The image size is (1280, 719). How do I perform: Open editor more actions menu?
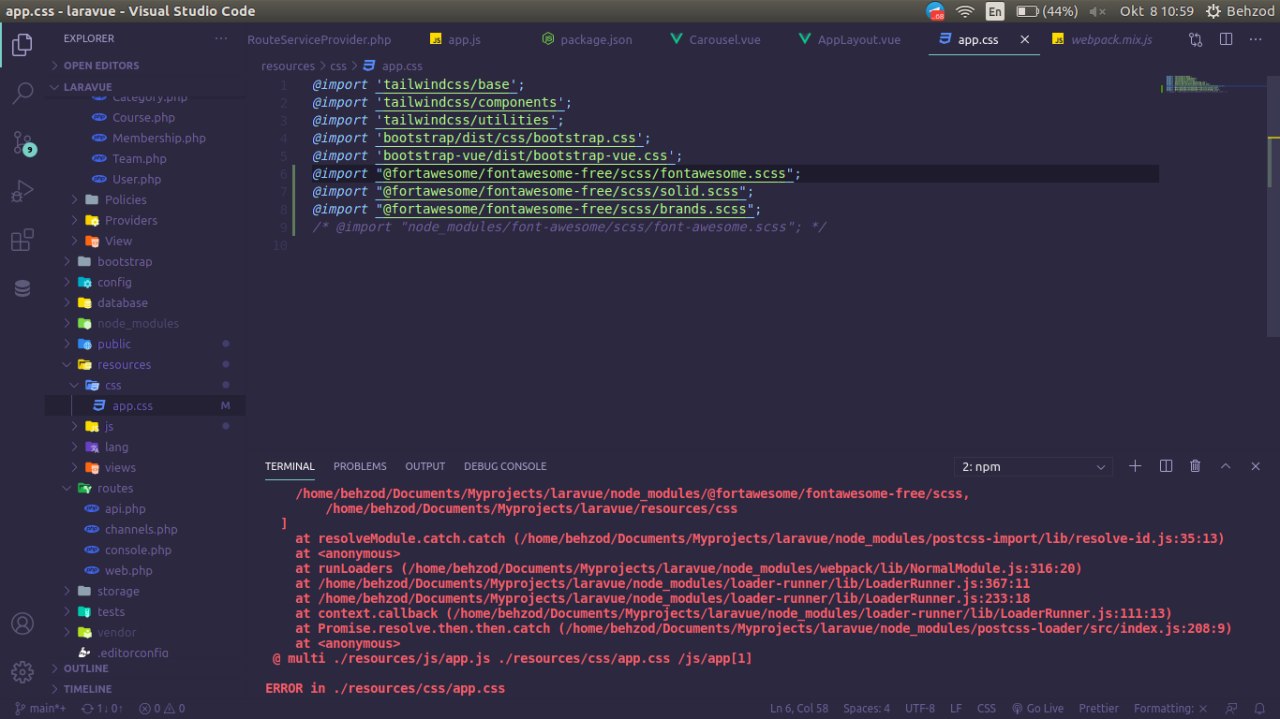point(1256,40)
